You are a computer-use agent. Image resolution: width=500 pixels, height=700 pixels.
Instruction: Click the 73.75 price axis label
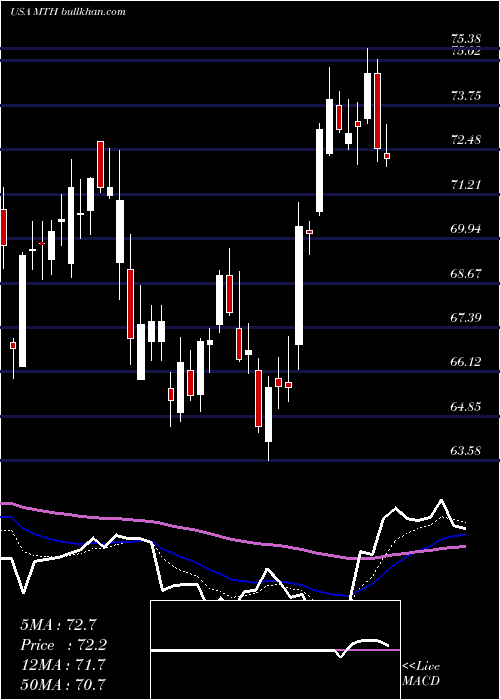coord(467,96)
